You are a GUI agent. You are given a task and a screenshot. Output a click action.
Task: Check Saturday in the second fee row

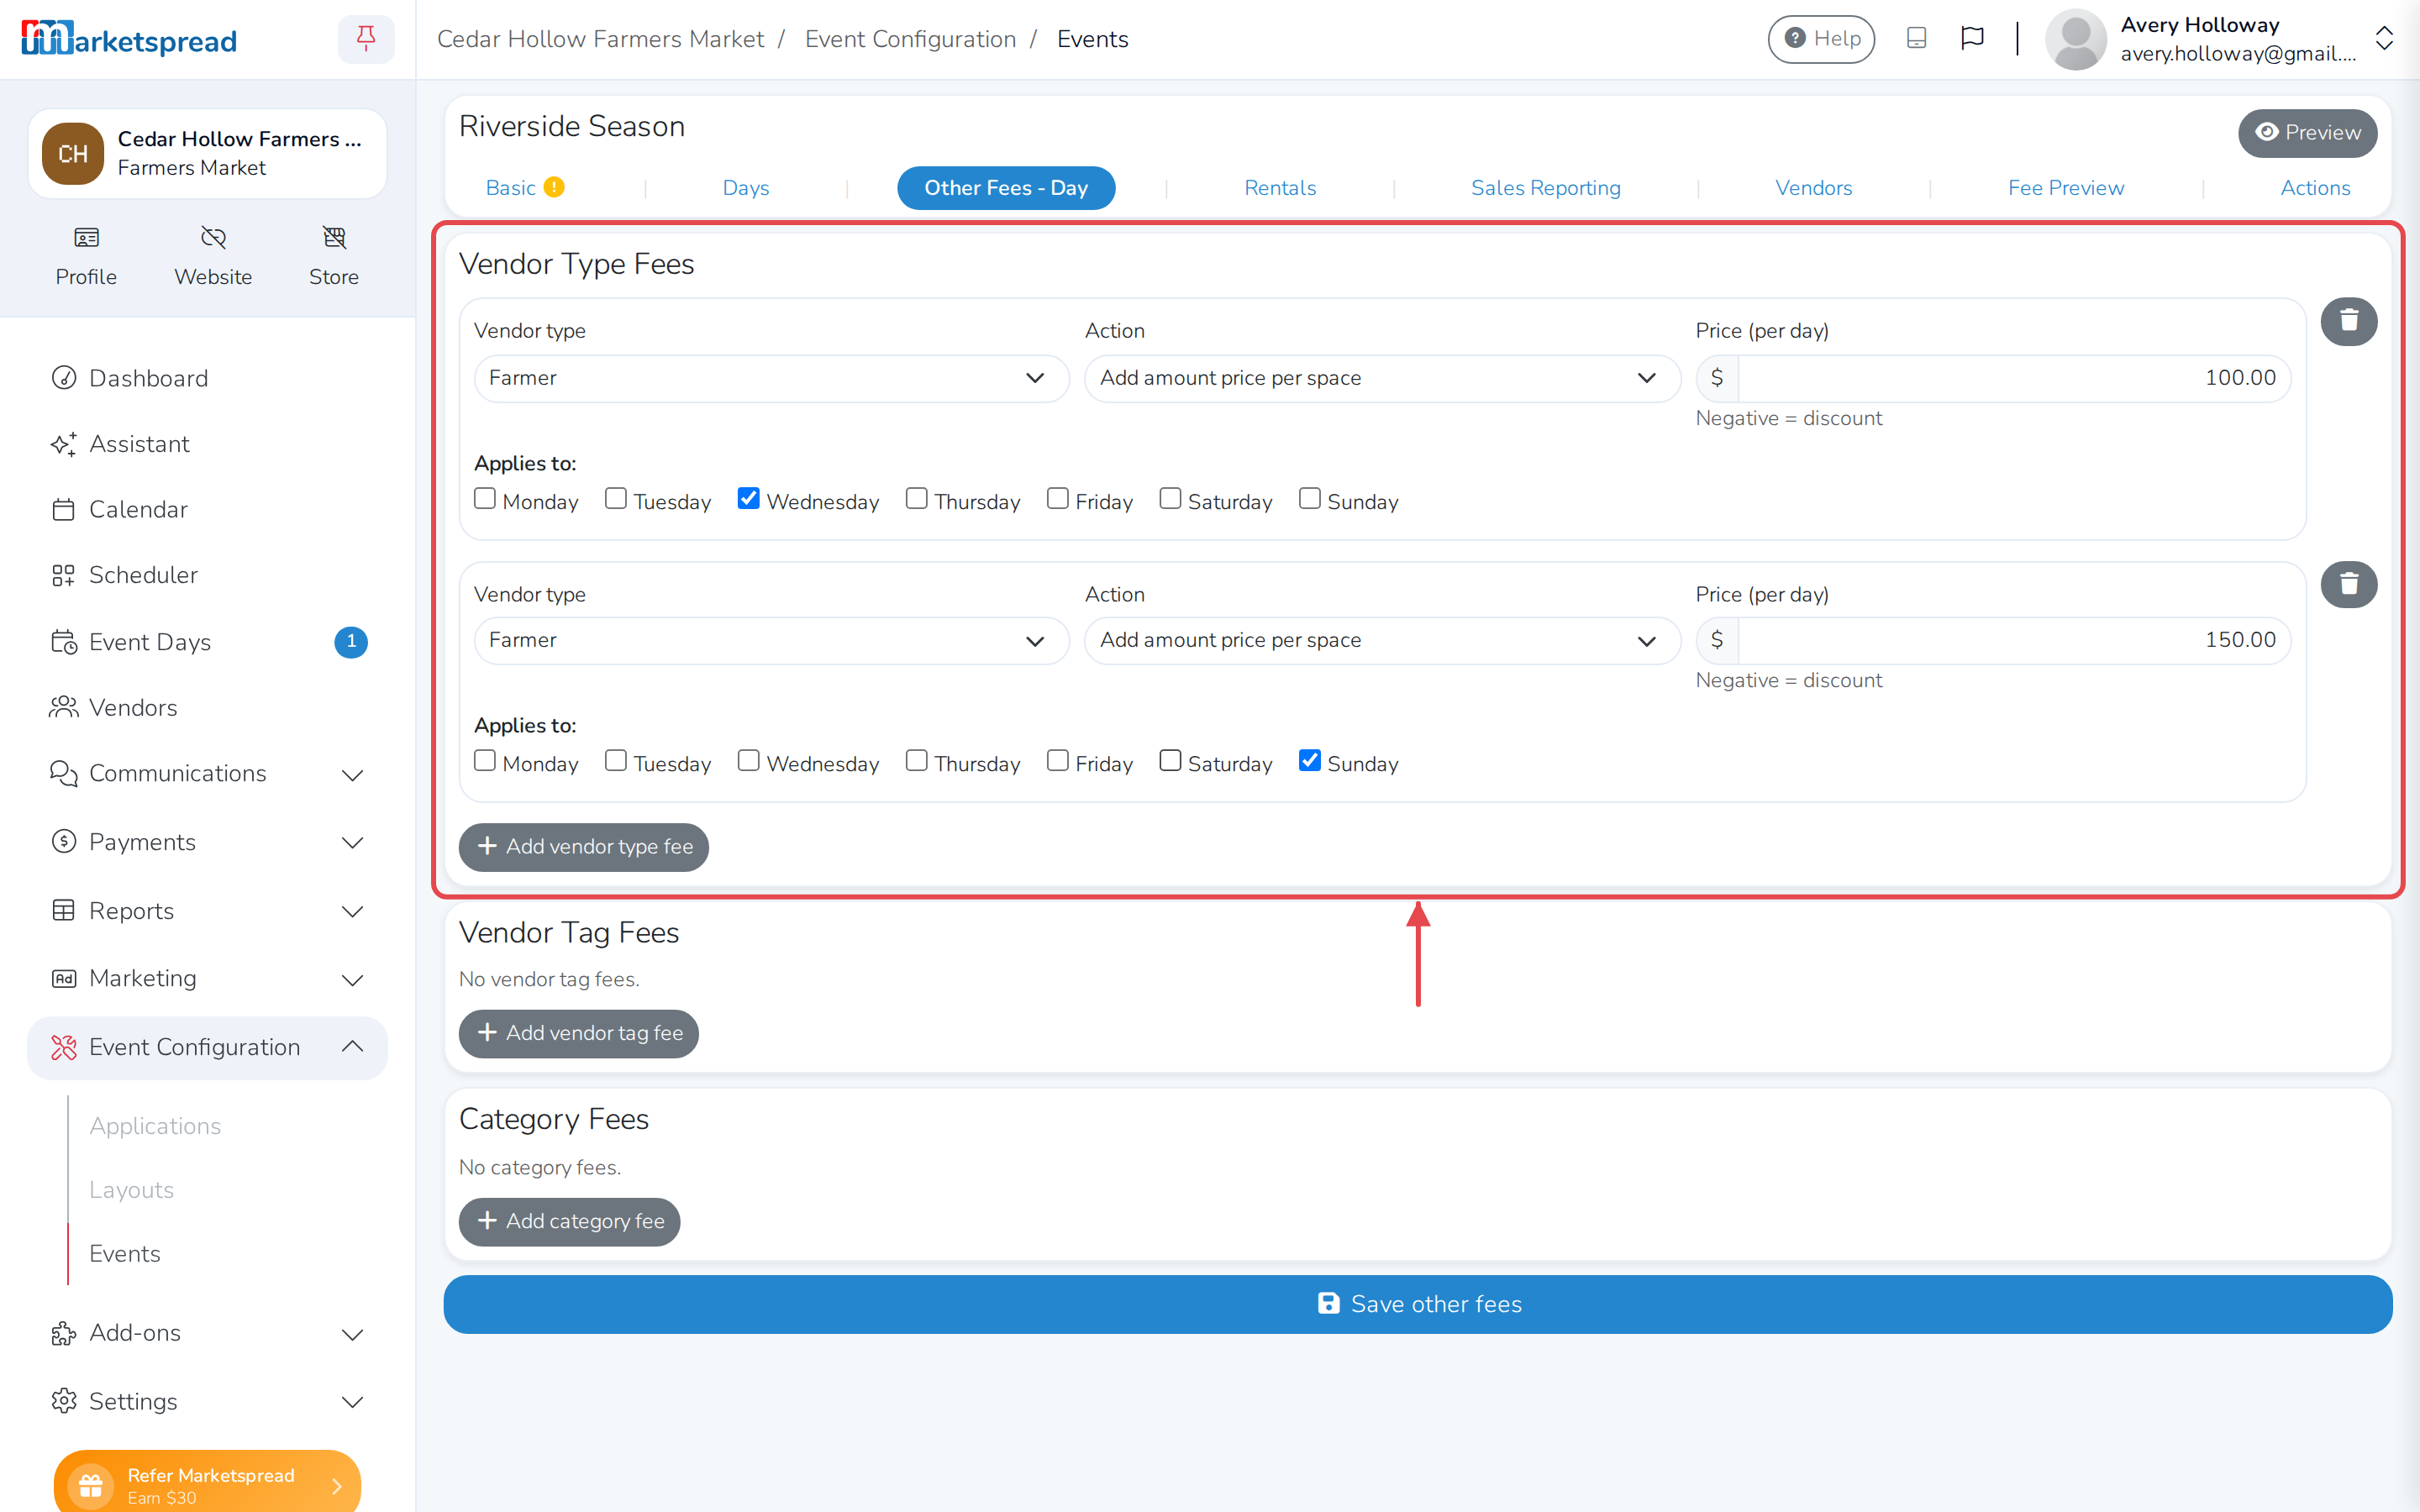pos(1170,760)
